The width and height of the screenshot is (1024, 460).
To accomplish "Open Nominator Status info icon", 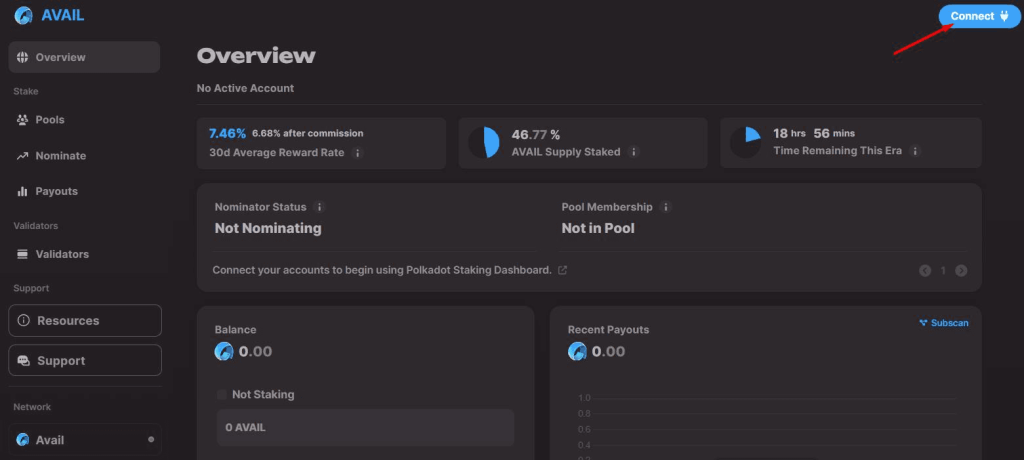I will [x=319, y=207].
